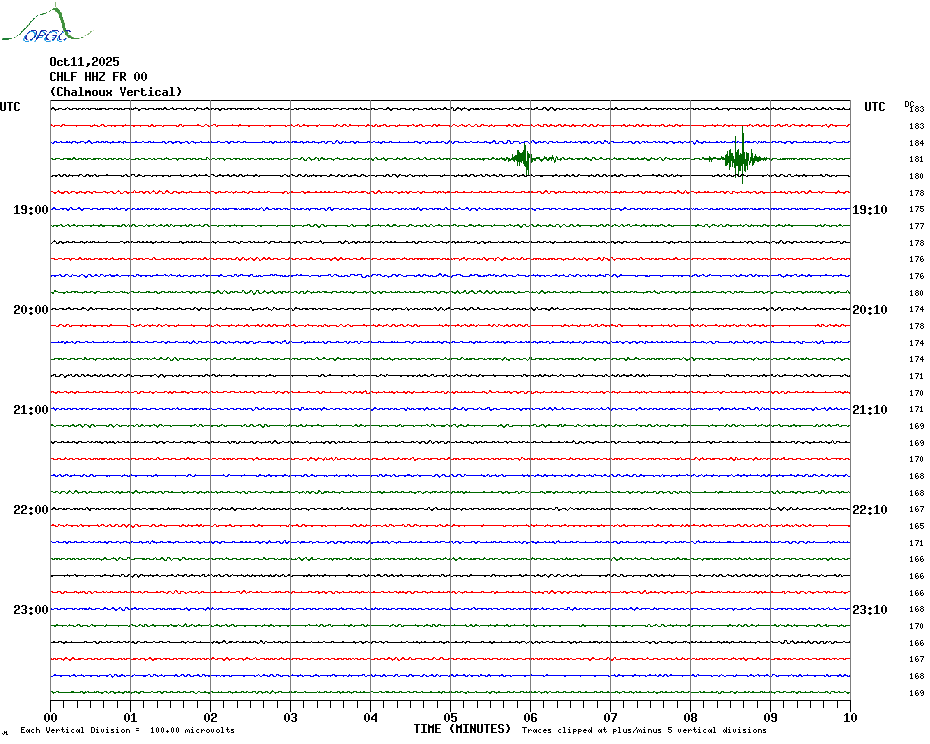This screenshot has width=930, height=744.
Task: Select the 21:00 left axis label
Action: point(31,410)
